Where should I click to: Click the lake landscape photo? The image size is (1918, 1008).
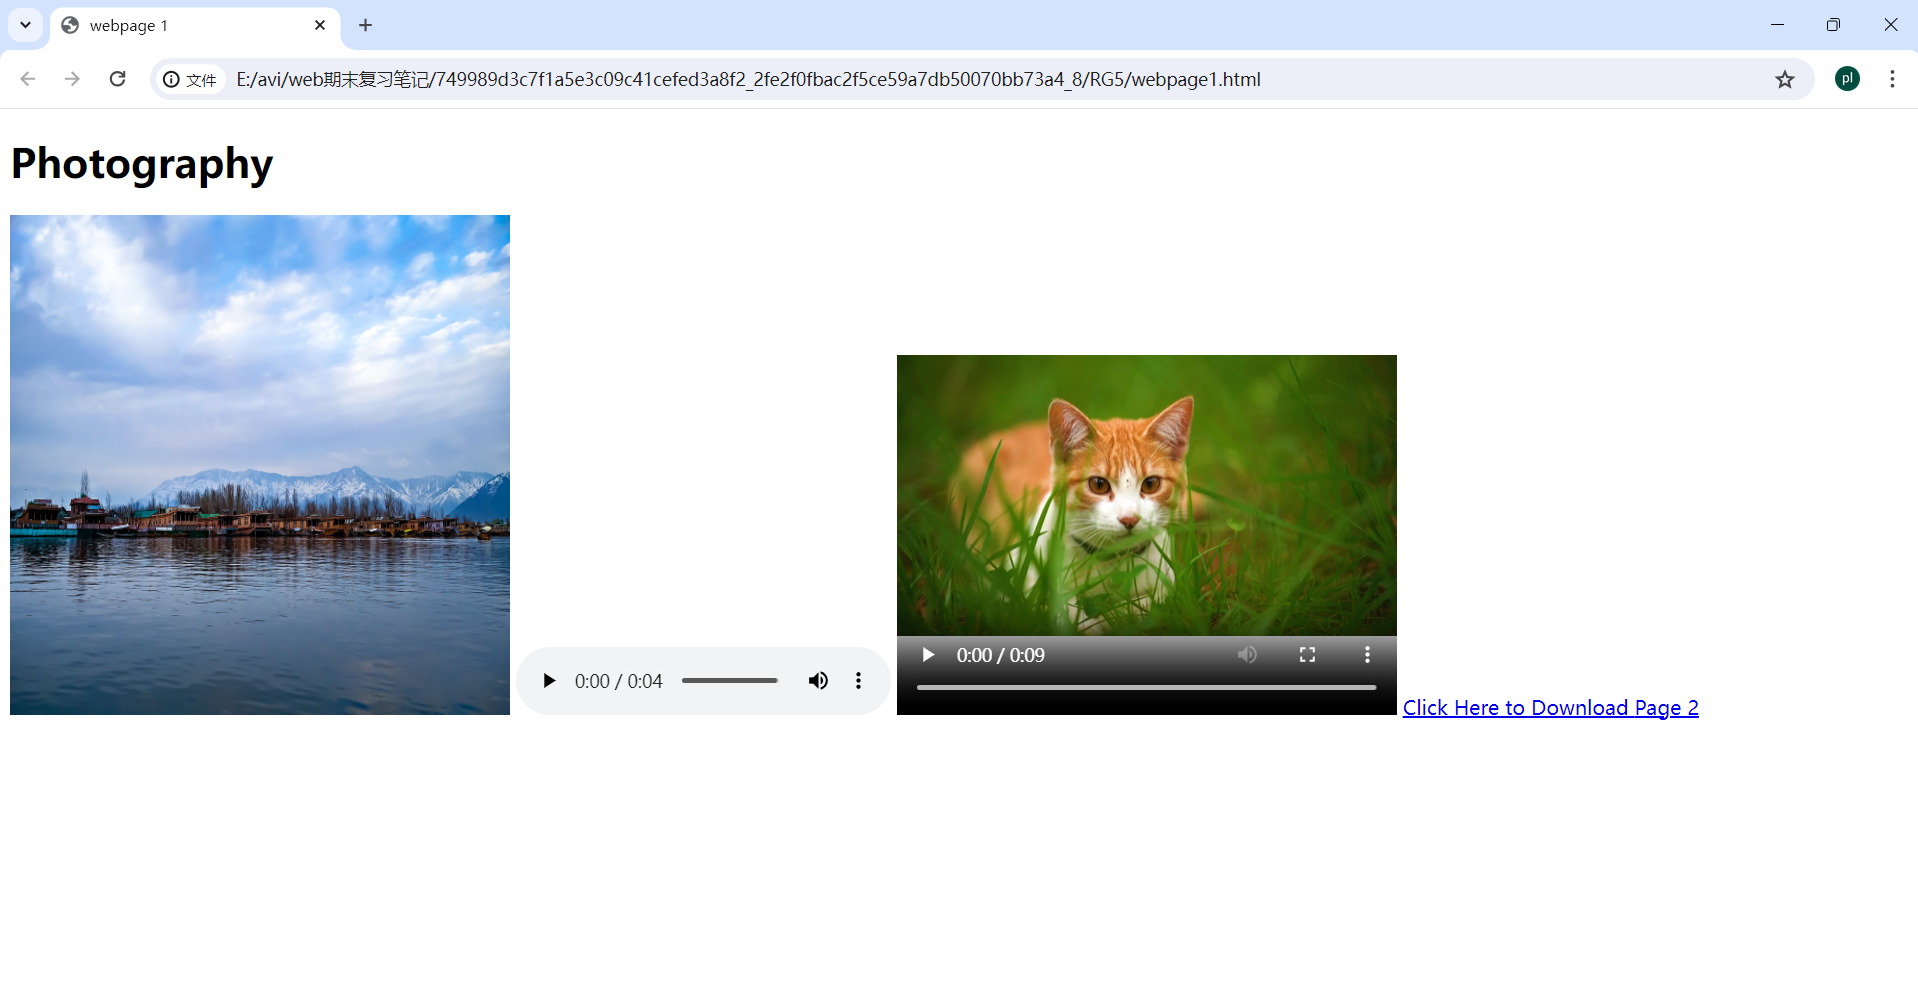[x=260, y=465]
